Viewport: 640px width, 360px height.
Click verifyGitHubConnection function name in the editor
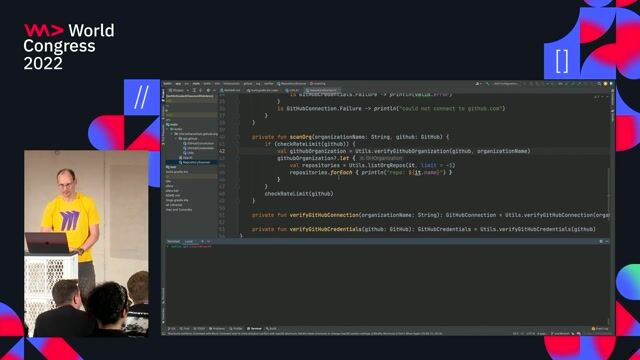point(324,215)
